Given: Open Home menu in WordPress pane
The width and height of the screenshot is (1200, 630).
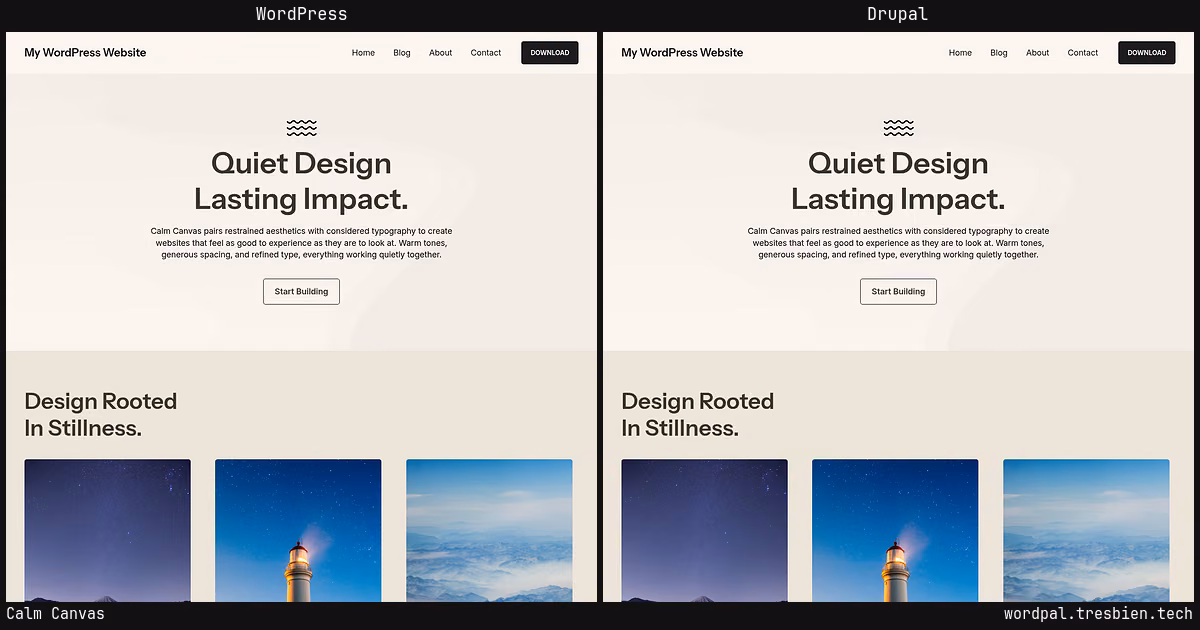Looking at the screenshot, I should point(363,53).
